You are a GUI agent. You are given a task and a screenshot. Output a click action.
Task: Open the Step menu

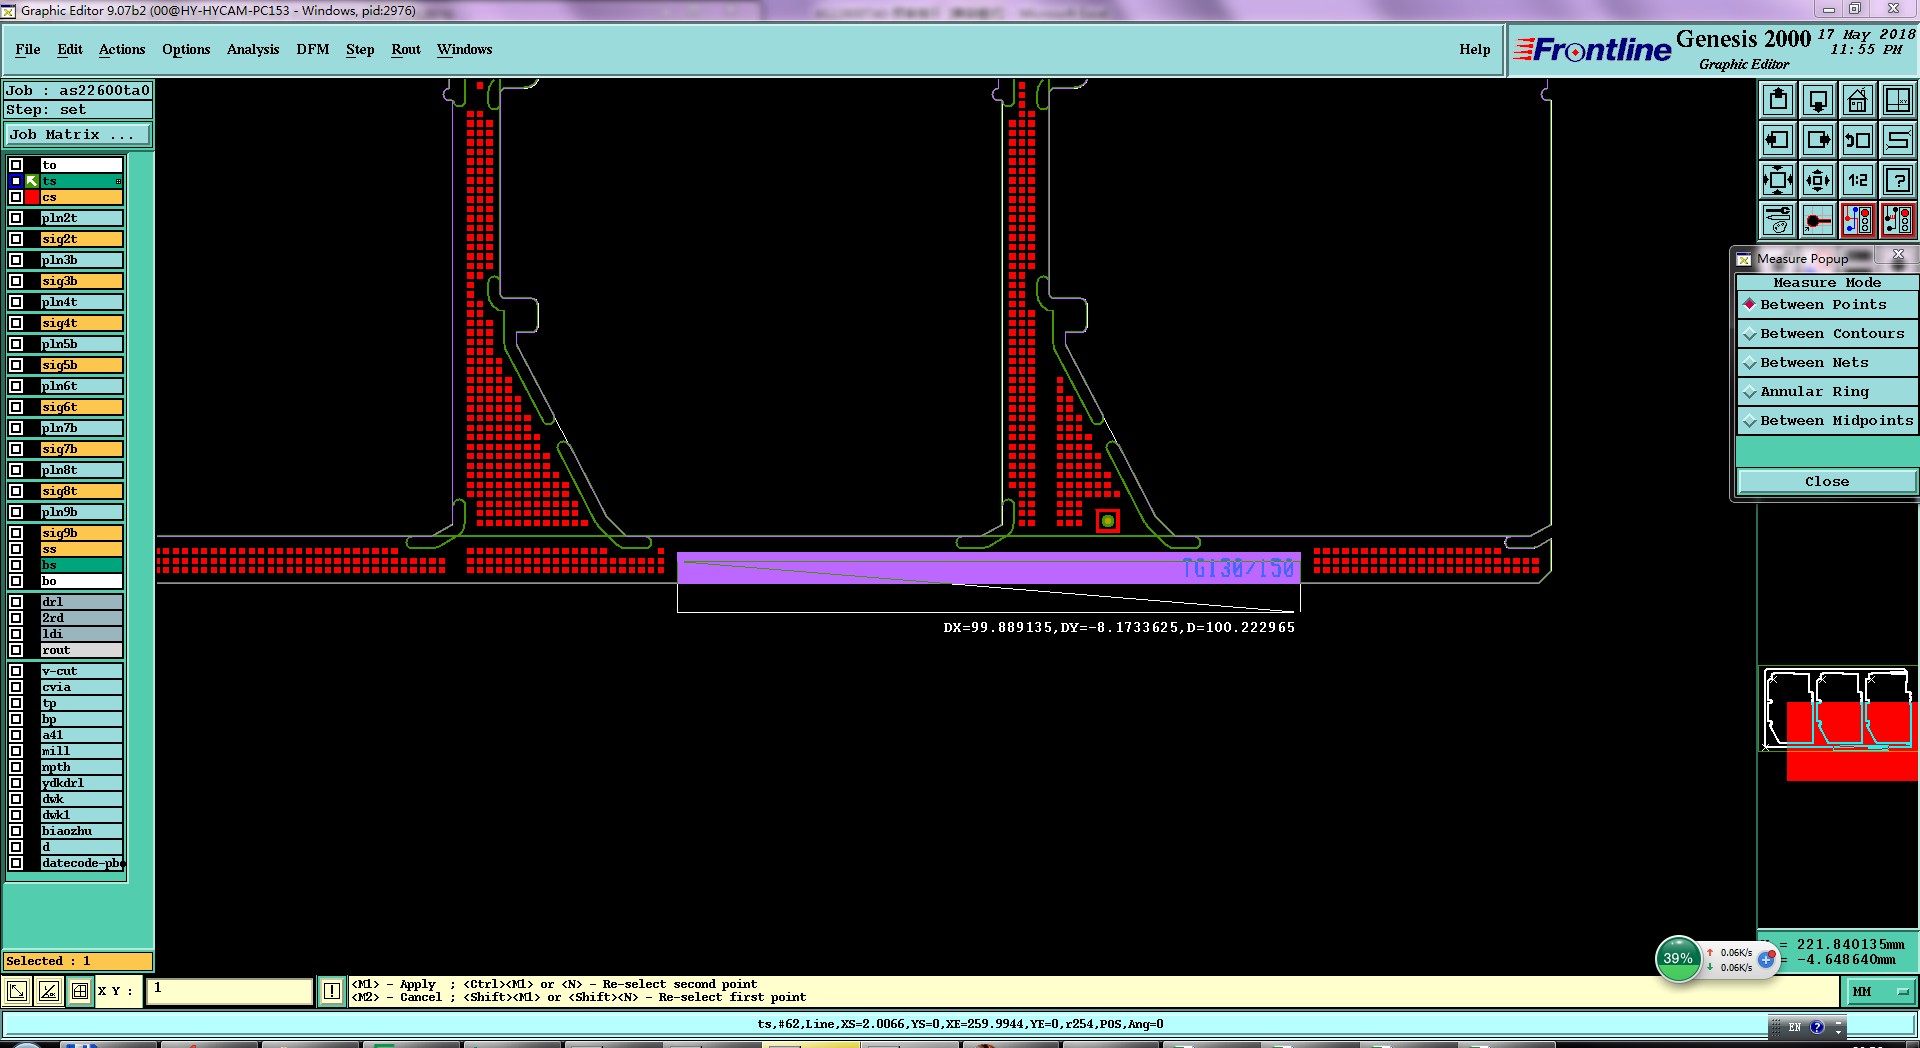360,49
